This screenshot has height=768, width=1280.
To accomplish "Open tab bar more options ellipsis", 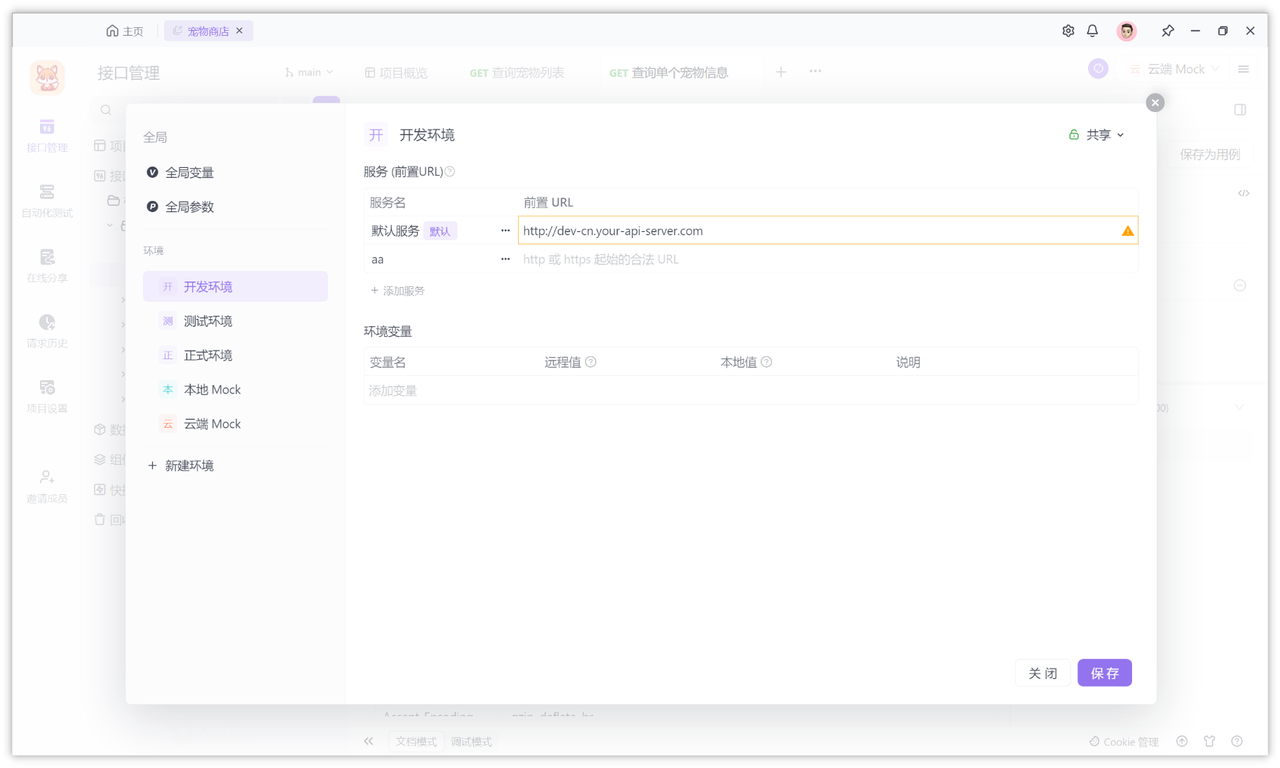I will click(x=815, y=72).
